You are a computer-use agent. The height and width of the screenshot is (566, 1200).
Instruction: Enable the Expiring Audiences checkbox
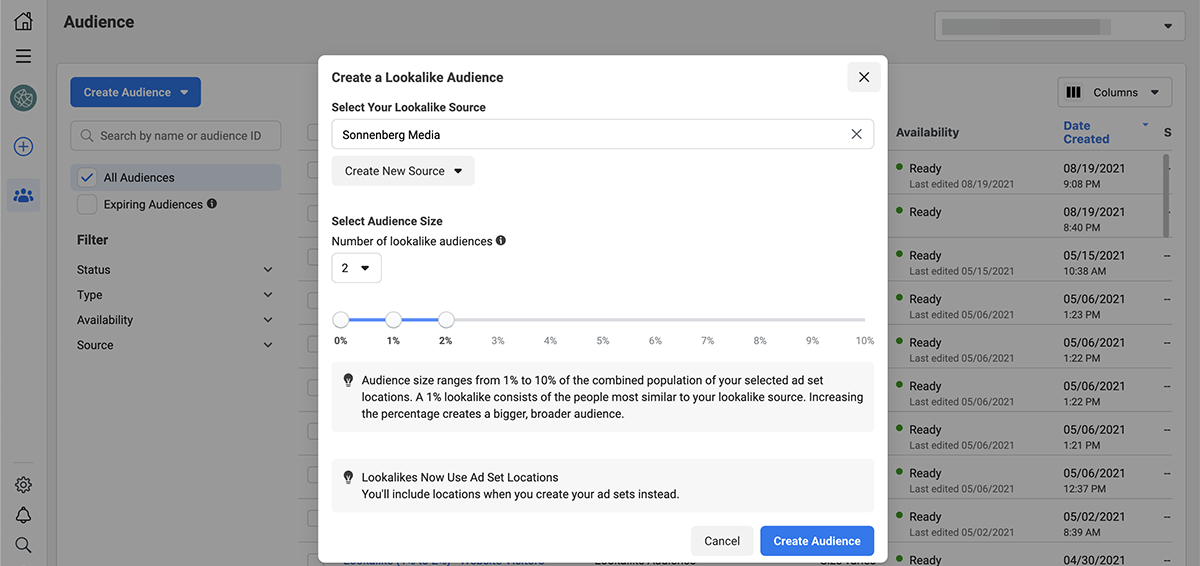(87, 204)
